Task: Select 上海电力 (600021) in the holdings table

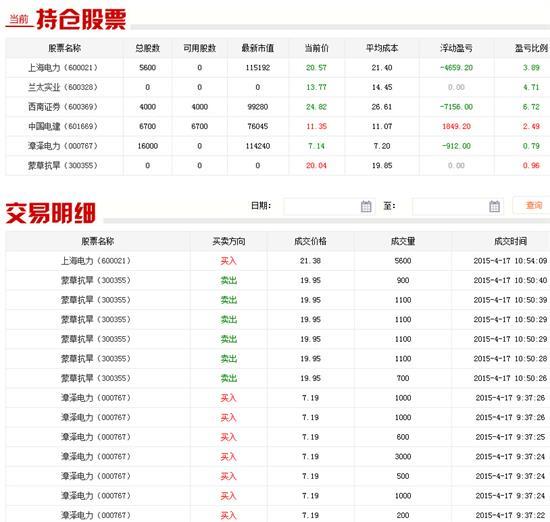Action: [x=63, y=68]
